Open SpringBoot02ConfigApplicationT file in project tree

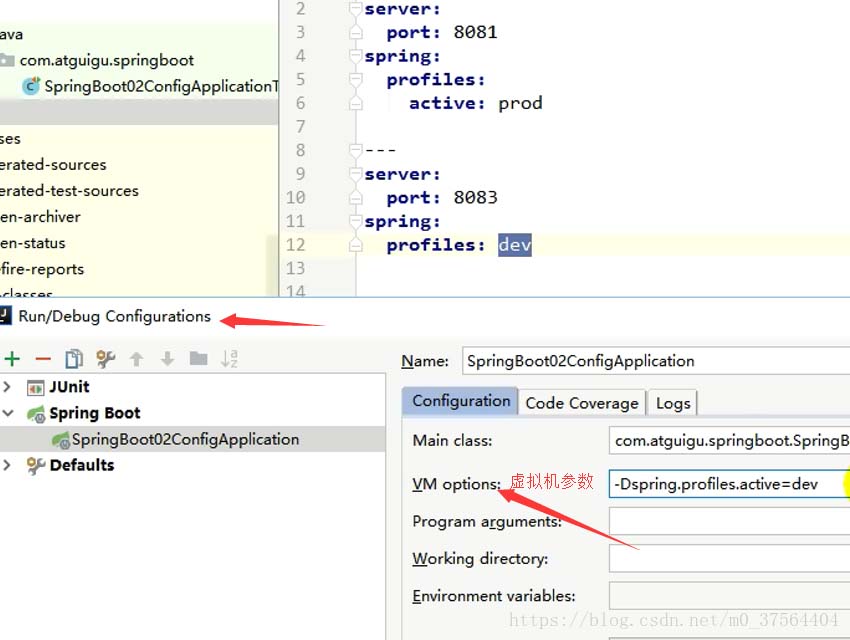click(x=161, y=86)
